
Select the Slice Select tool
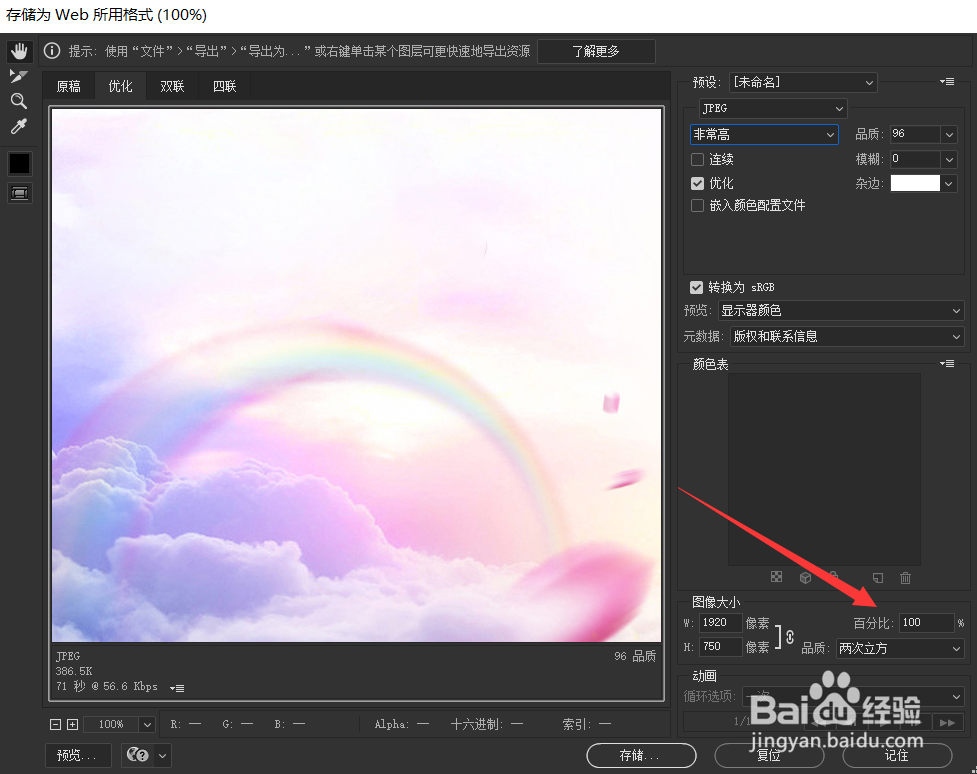pyautogui.click(x=19, y=75)
